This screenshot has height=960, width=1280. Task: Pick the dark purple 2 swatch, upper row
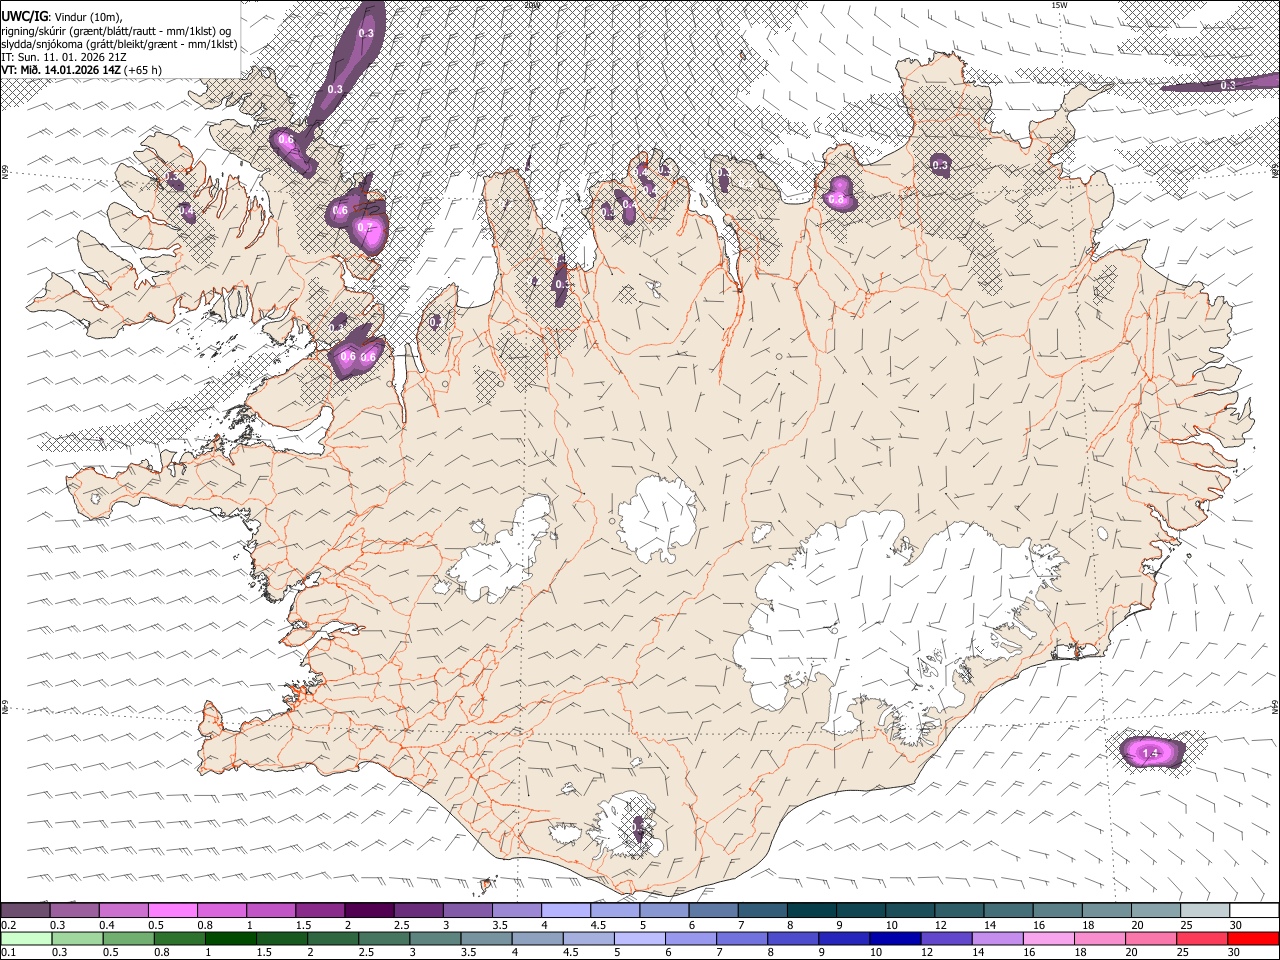(368, 911)
